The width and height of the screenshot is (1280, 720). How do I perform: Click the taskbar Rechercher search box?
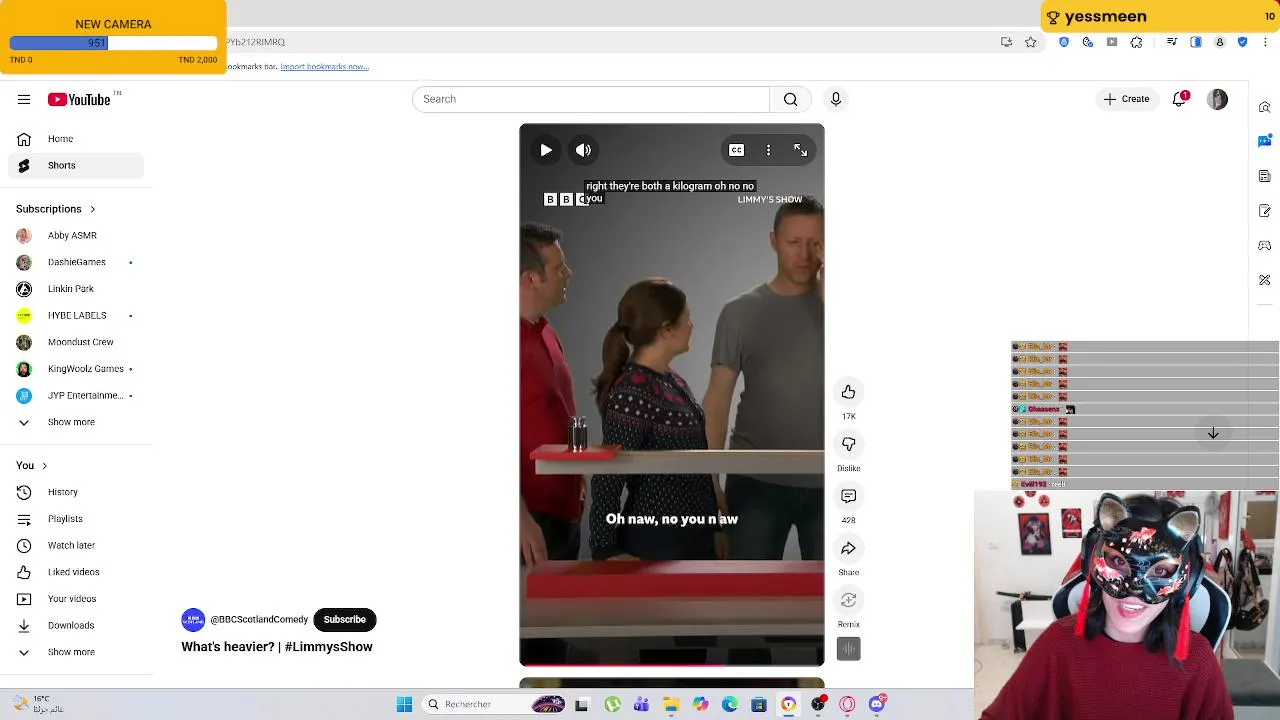click(x=494, y=705)
